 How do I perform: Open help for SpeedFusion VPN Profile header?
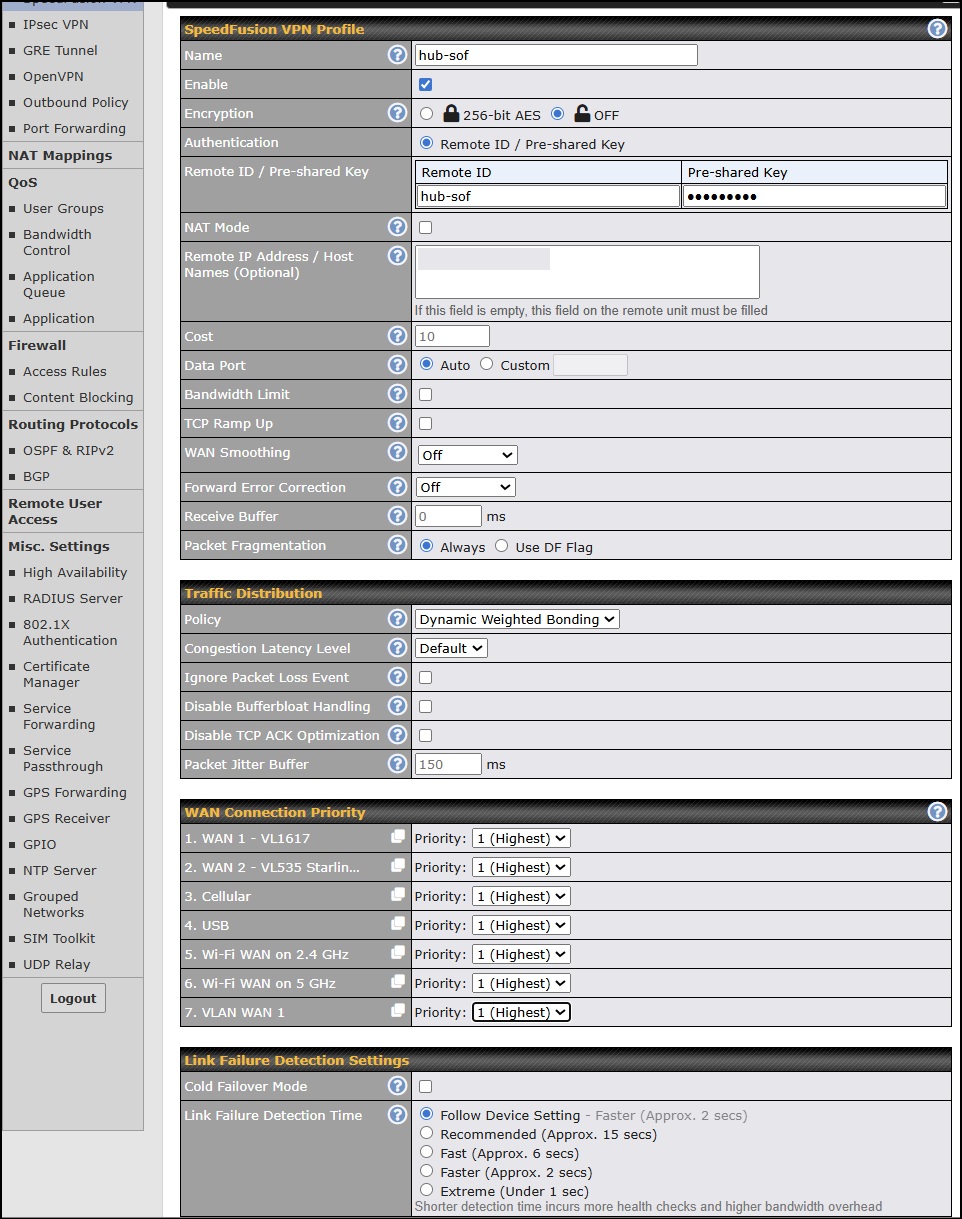click(937, 29)
